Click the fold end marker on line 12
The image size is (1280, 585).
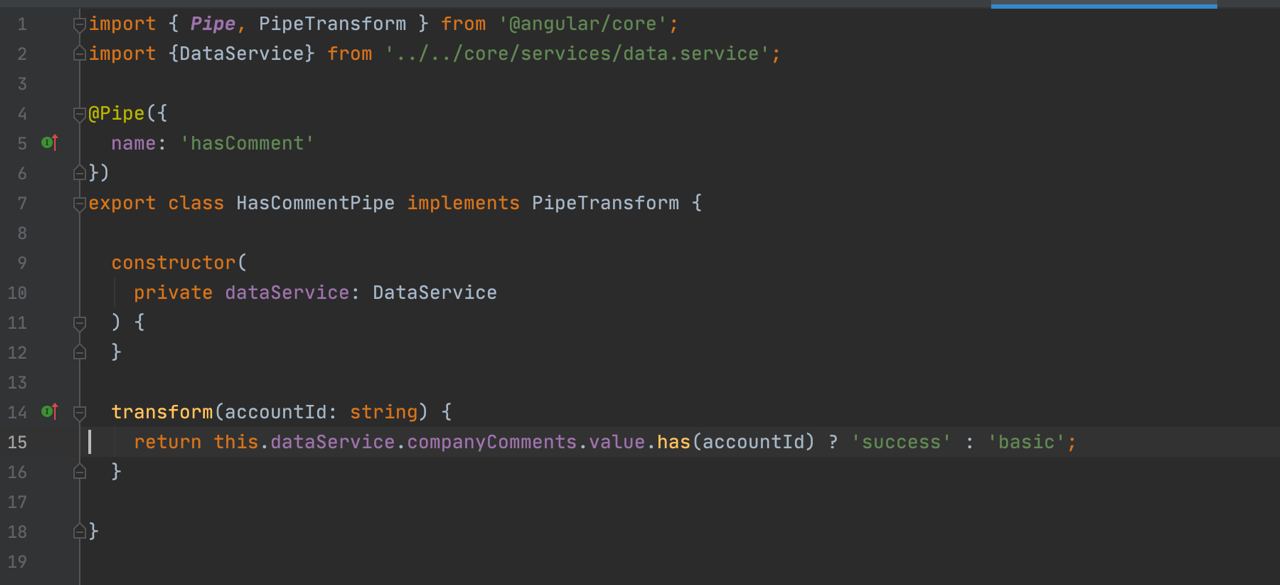[80, 352]
